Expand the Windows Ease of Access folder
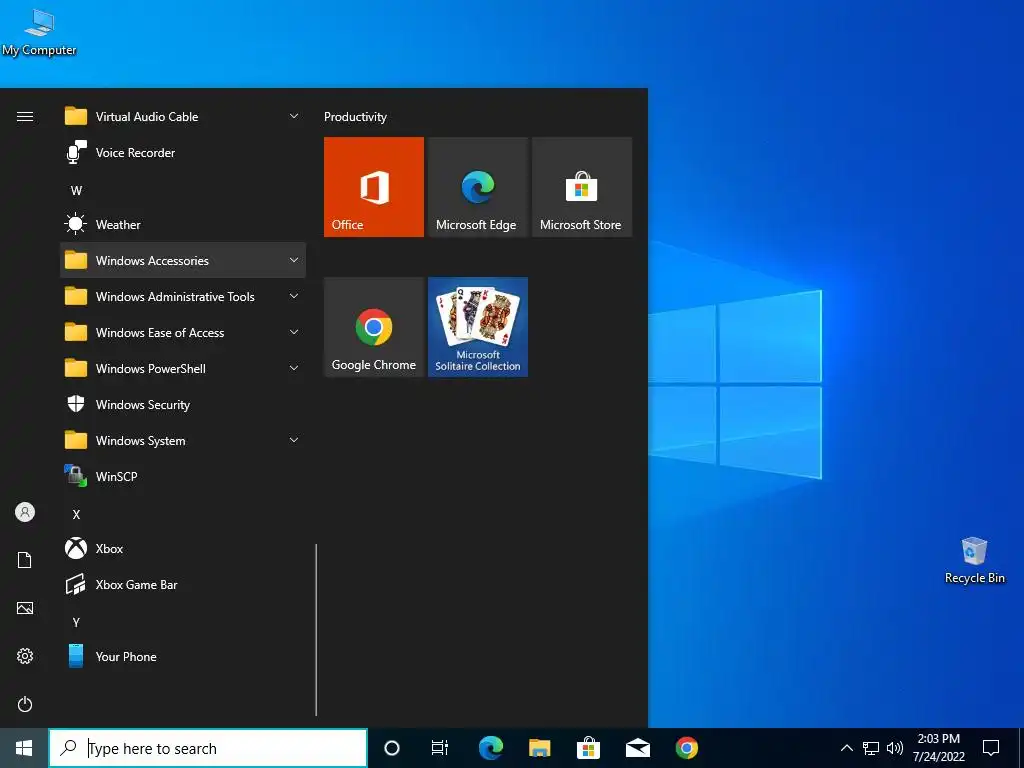1024x768 pixels. [183, 333]
